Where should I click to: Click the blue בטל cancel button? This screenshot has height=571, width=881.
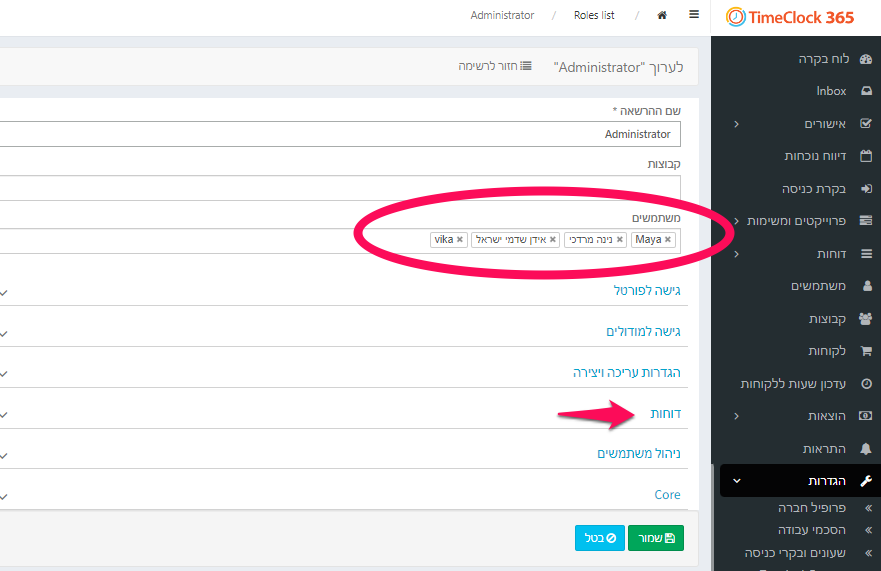600,538
